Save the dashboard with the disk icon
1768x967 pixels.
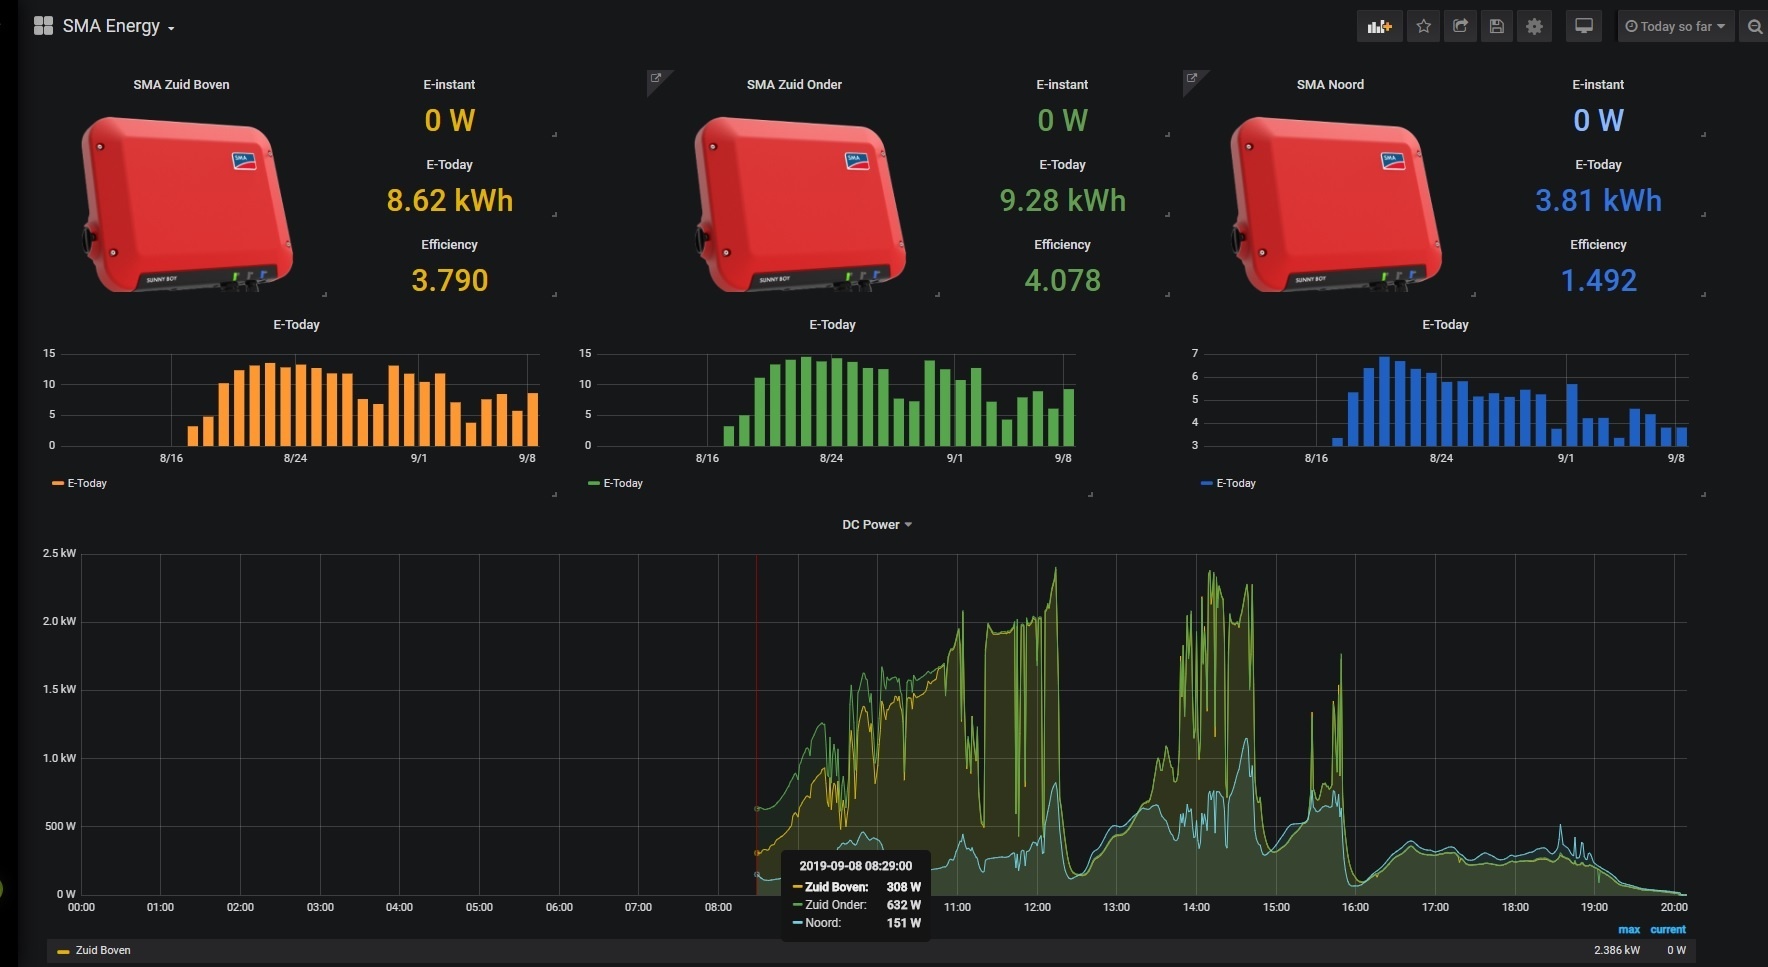[1497, 27]
